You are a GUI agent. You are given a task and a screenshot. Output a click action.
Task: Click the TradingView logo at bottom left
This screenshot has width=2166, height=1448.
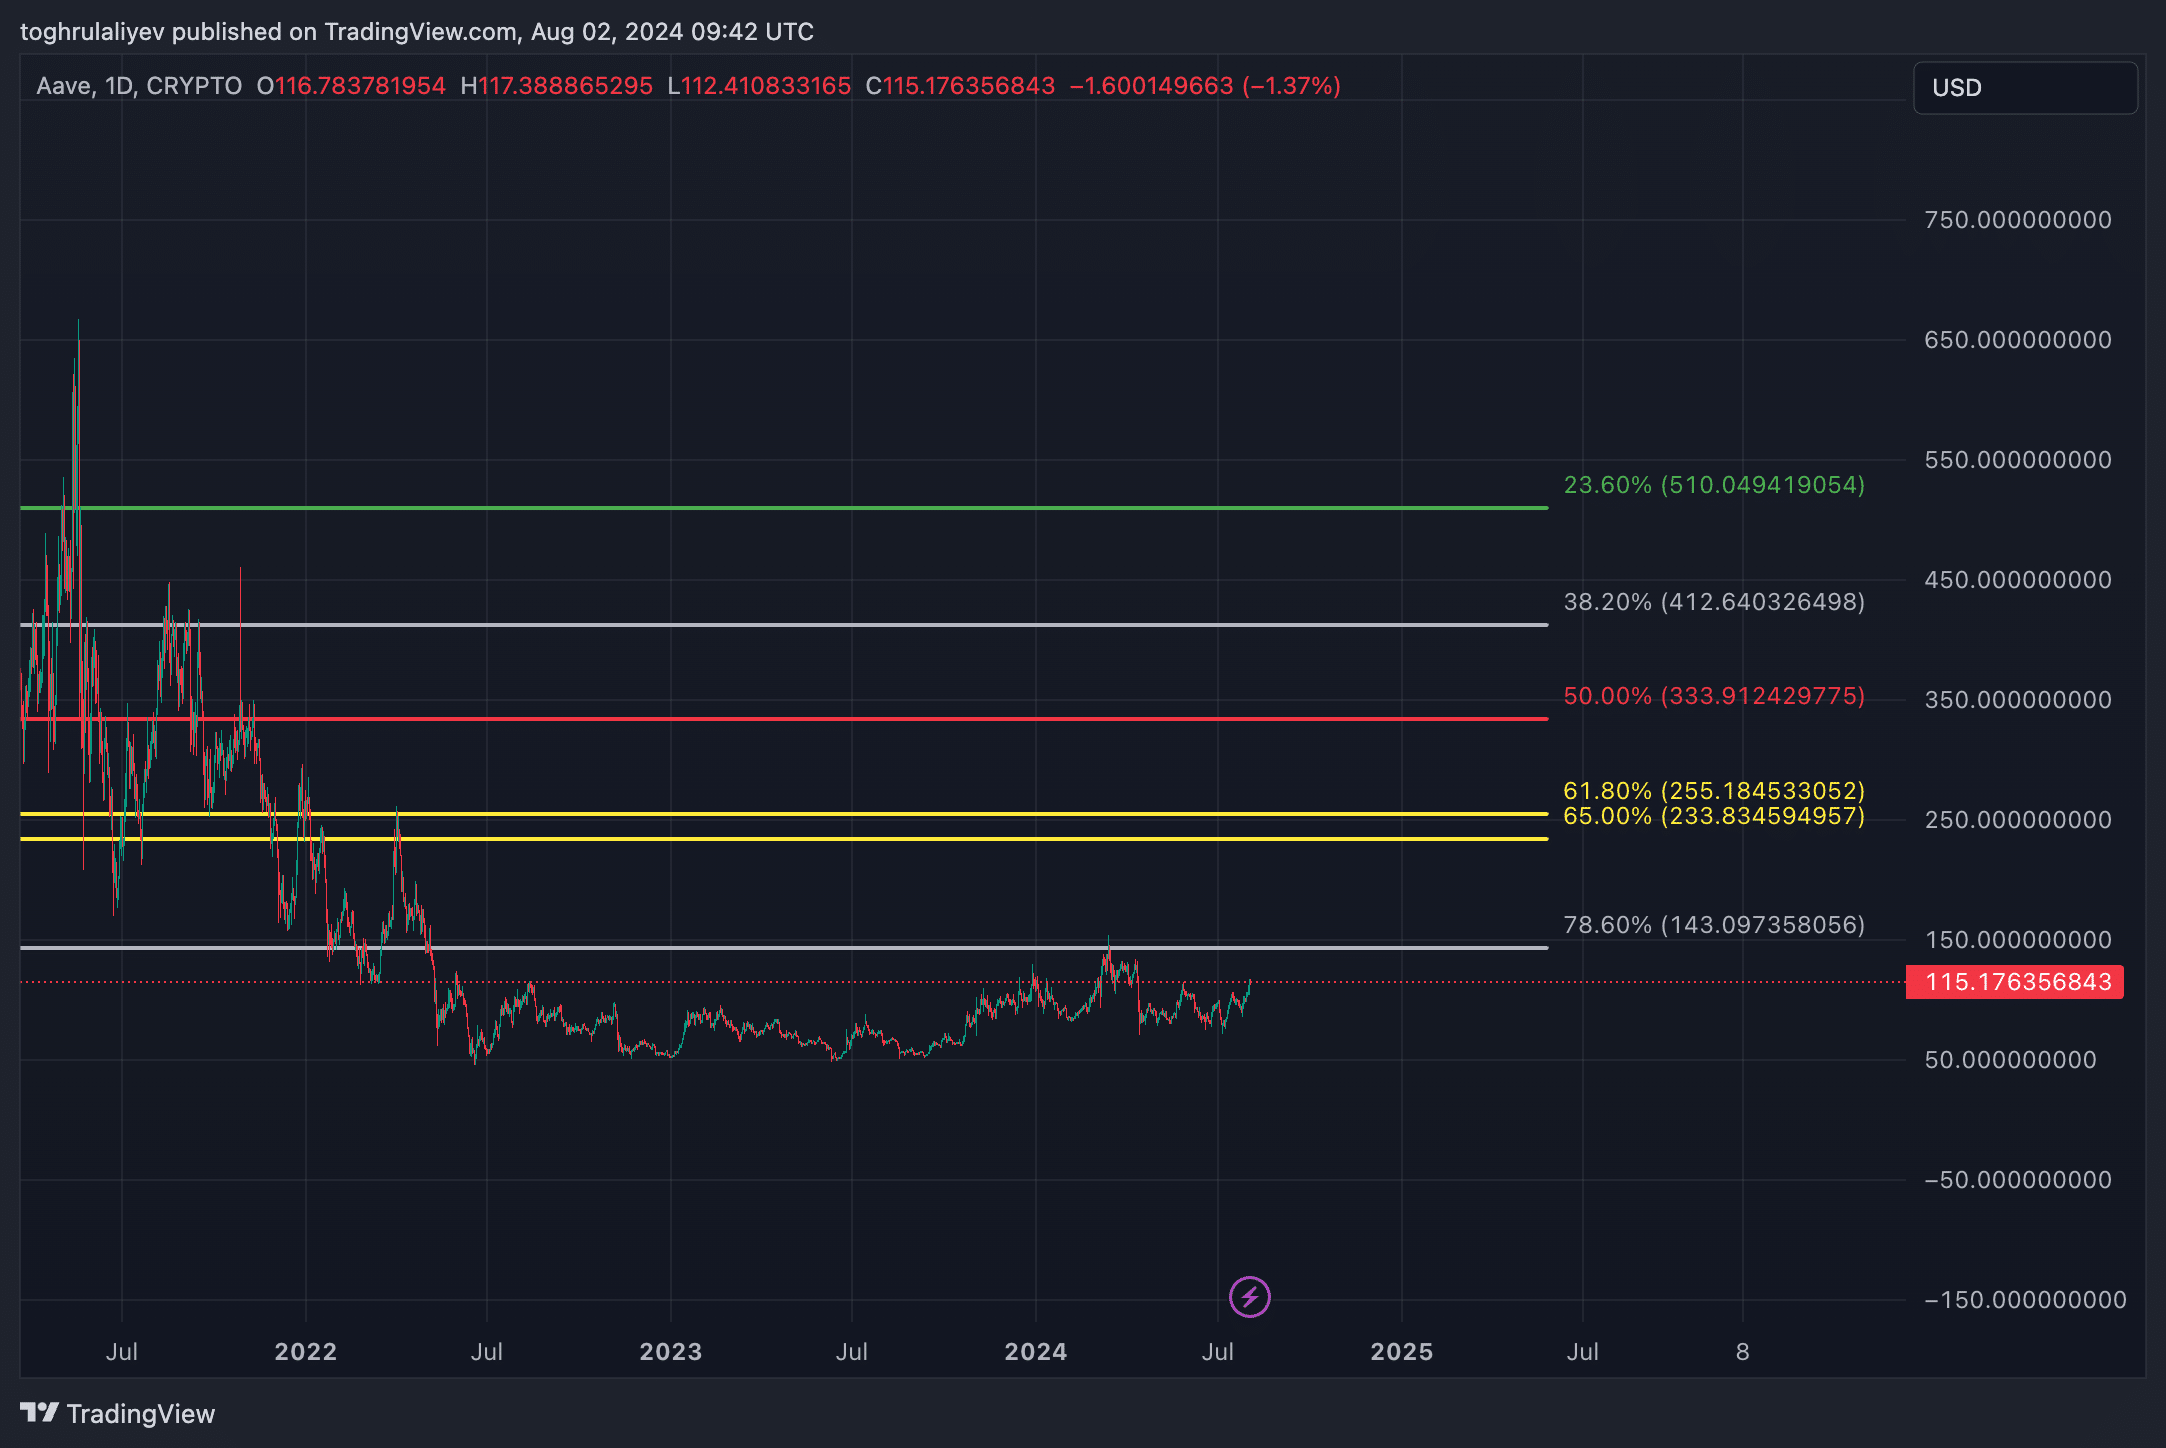coord(117,1413)
